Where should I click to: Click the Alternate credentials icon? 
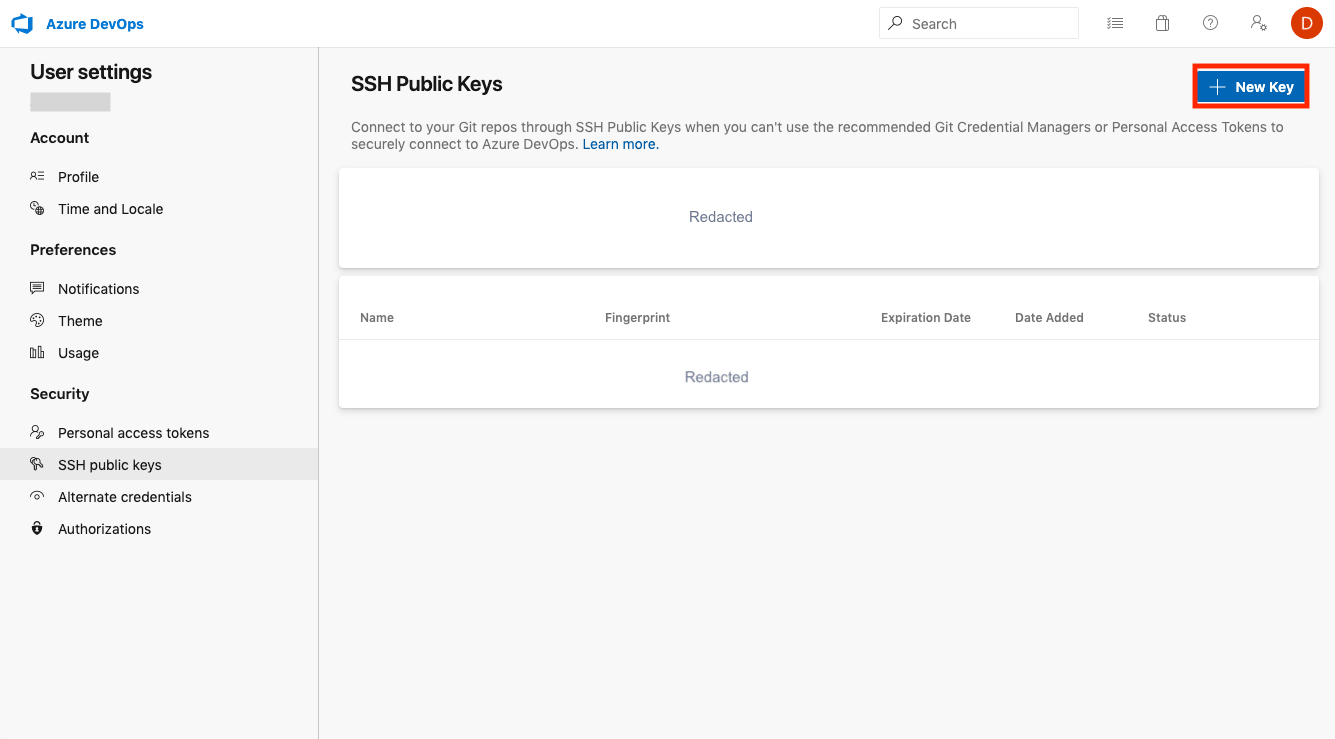pyautogui.click(x=37, y=496)
